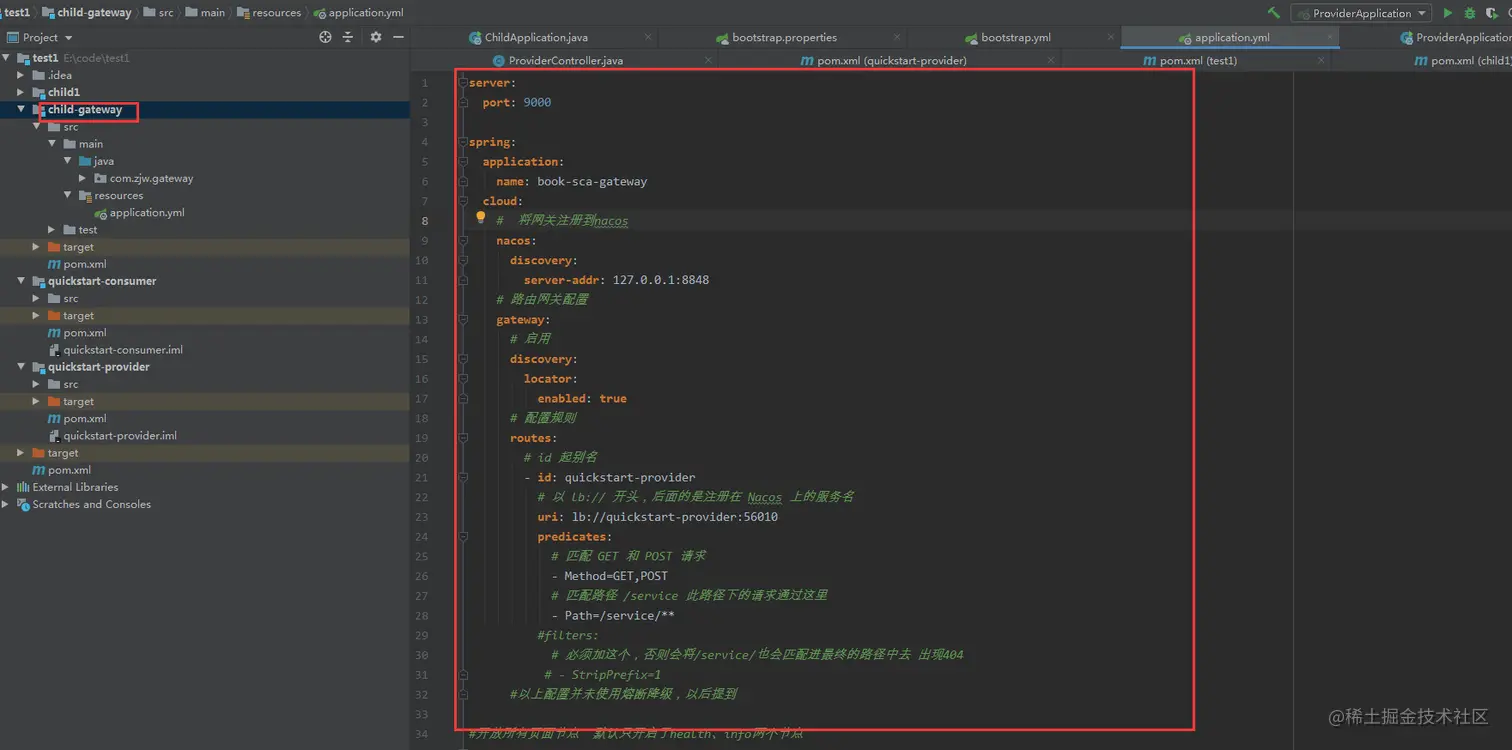Switch to the bootstrap.yml tab
This screenshot has width=1512, height=750.
tap(1015, 37)
